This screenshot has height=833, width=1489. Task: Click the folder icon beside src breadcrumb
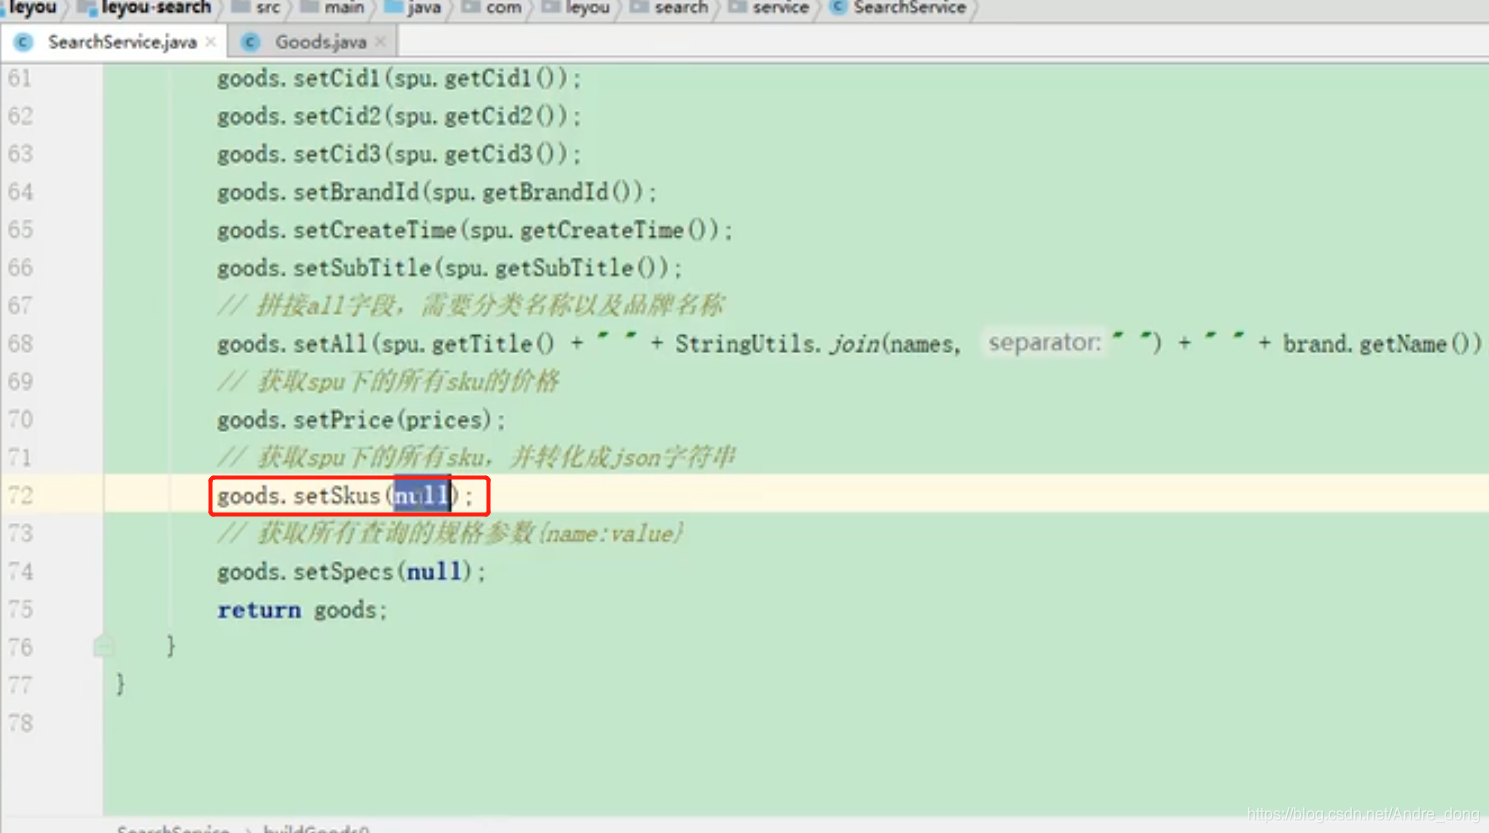(x=241, y=7)
